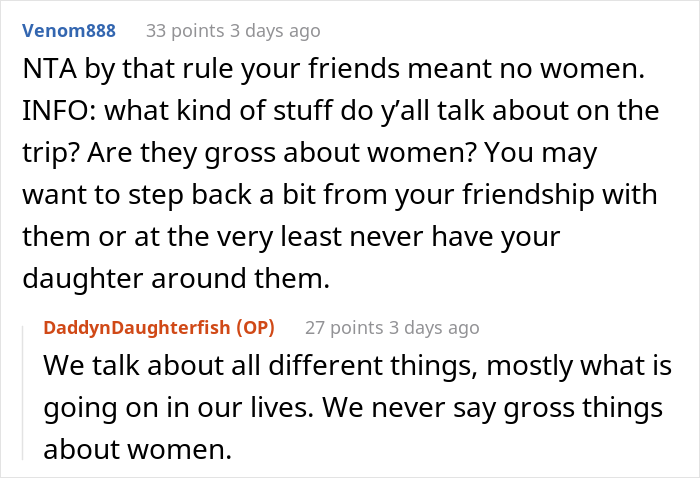
Task: Click the word NTA in the comment
Action: pos(46,72)
